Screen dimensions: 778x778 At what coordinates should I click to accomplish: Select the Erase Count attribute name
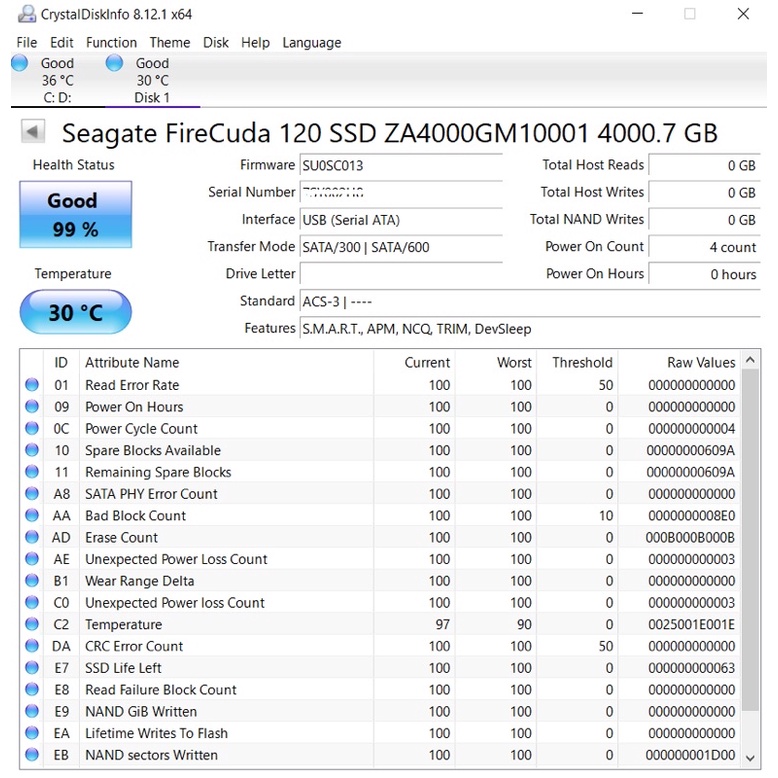click(x=121, y=537)
